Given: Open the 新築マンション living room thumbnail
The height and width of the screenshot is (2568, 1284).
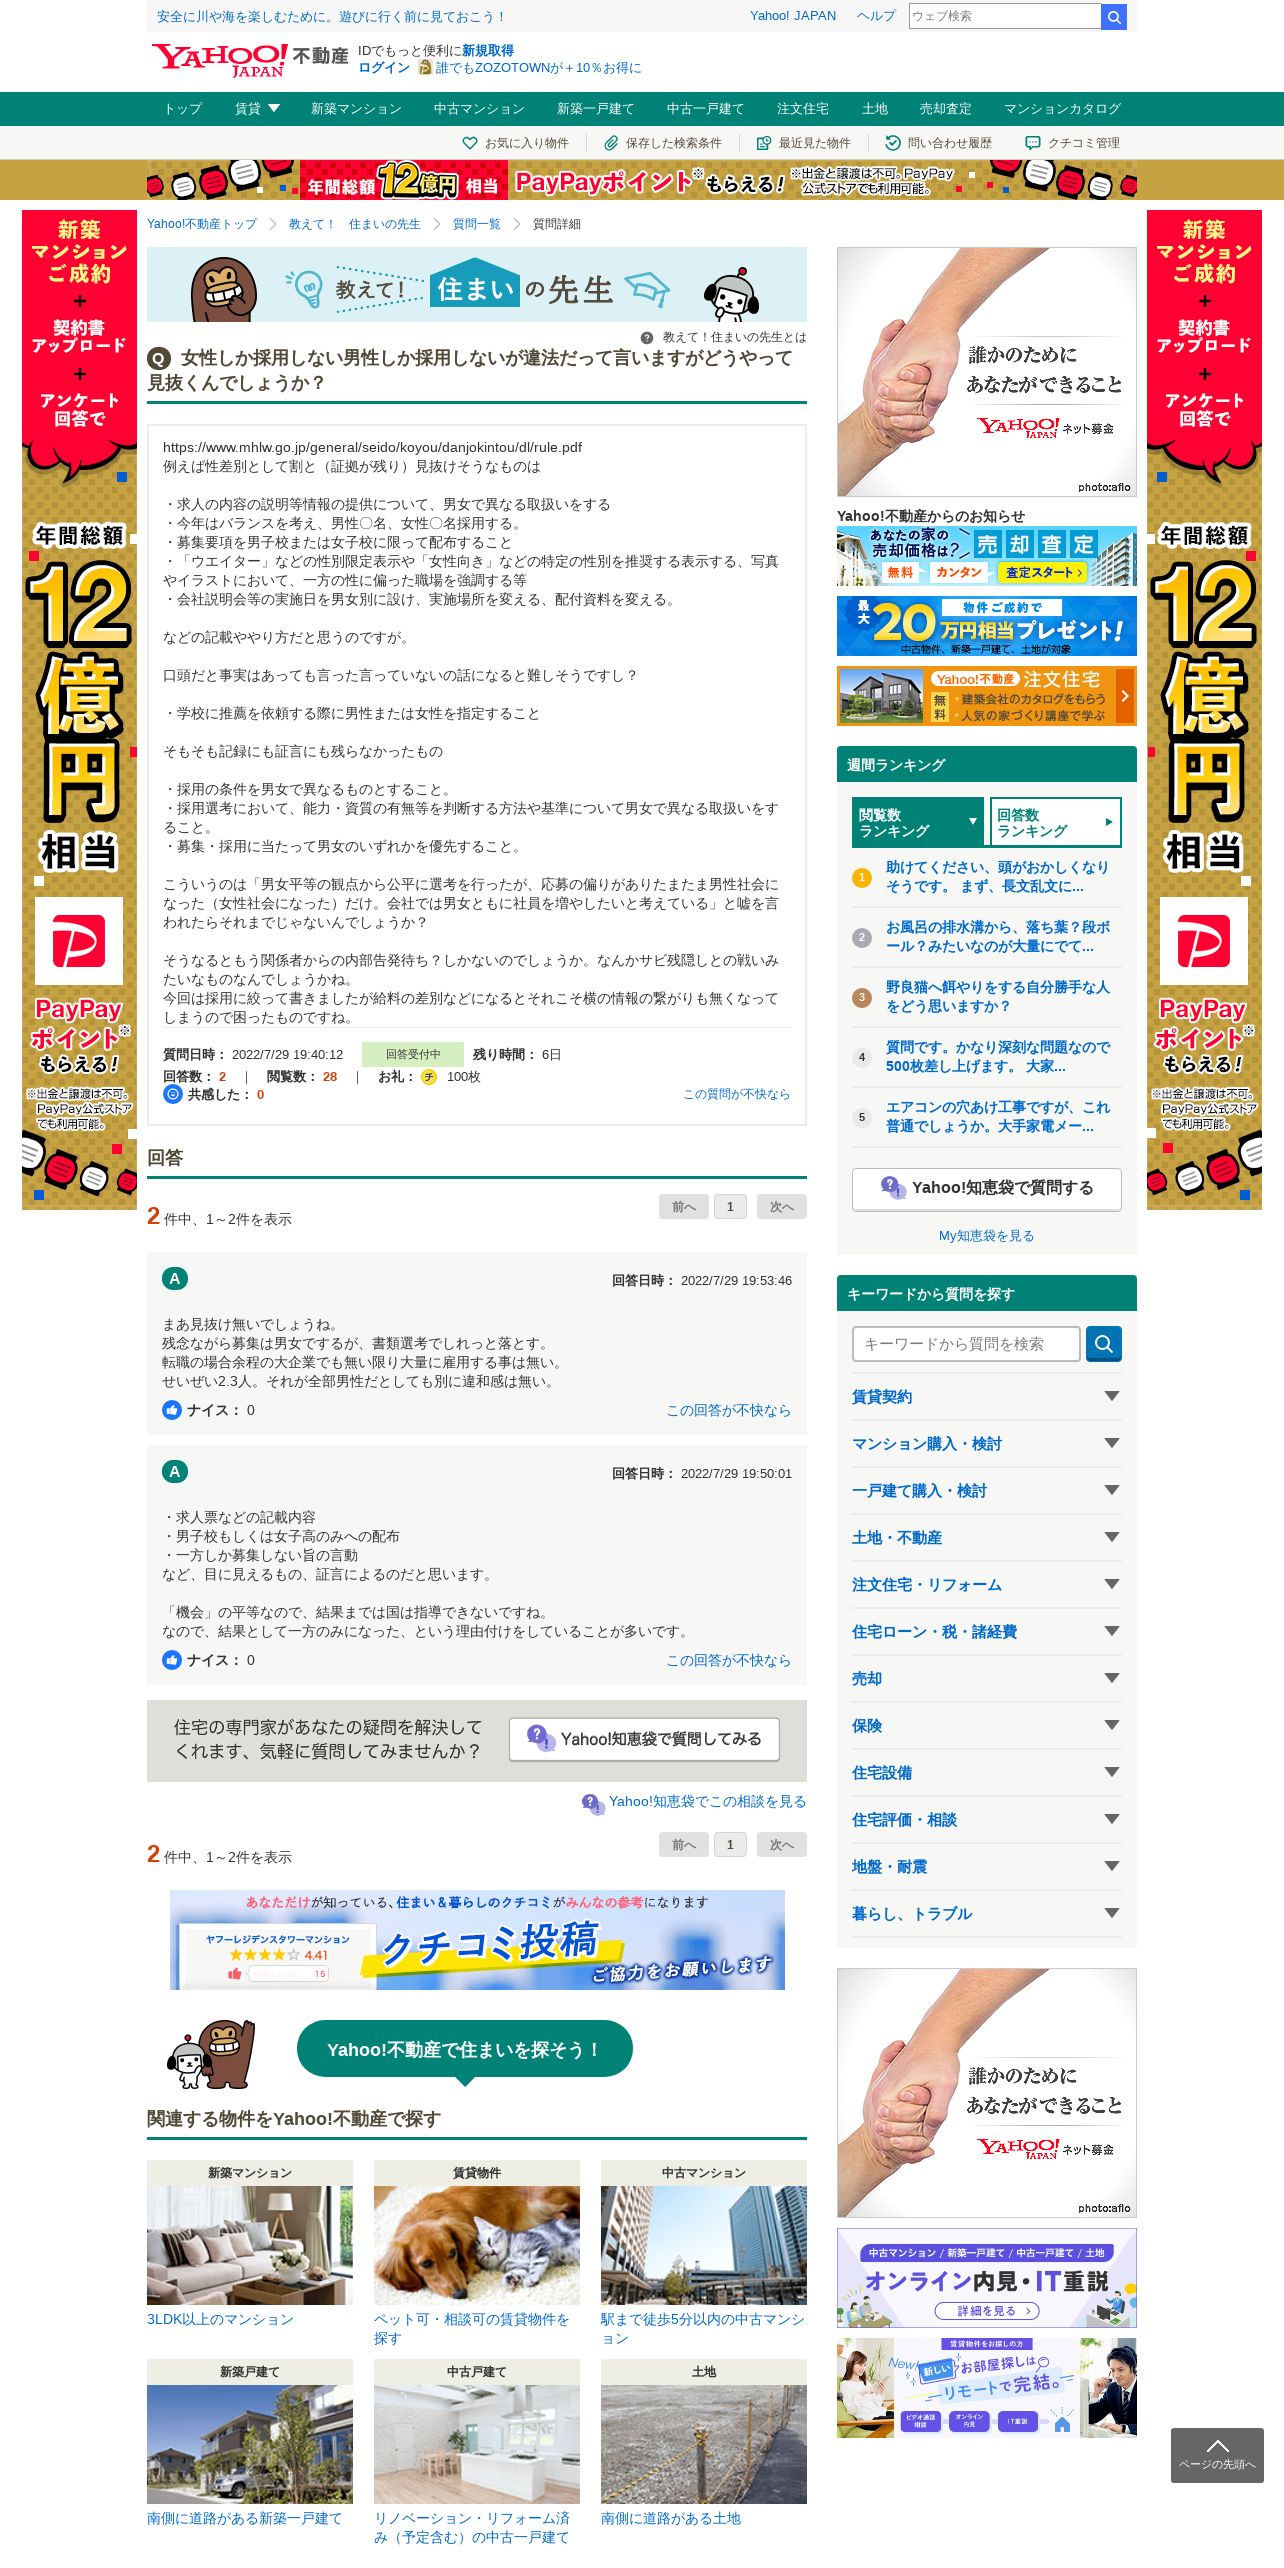Looking at the screenshot, I should click(250, 2245).
